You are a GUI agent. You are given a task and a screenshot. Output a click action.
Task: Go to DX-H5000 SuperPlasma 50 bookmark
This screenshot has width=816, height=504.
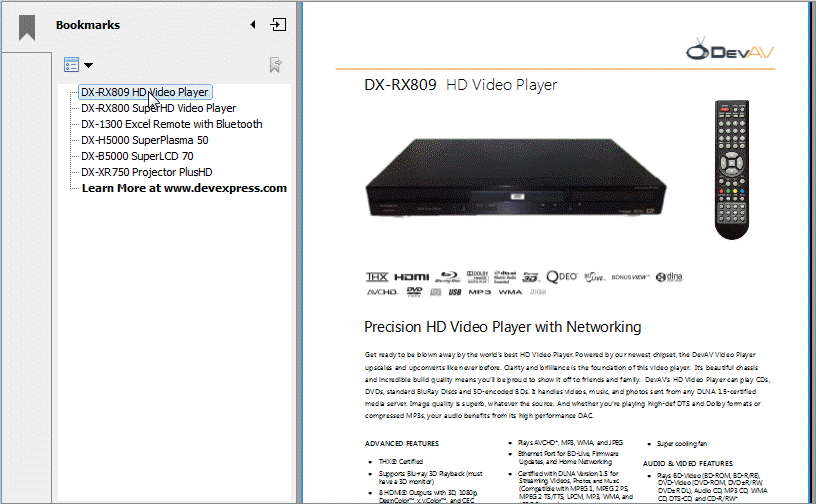(144, 140)
